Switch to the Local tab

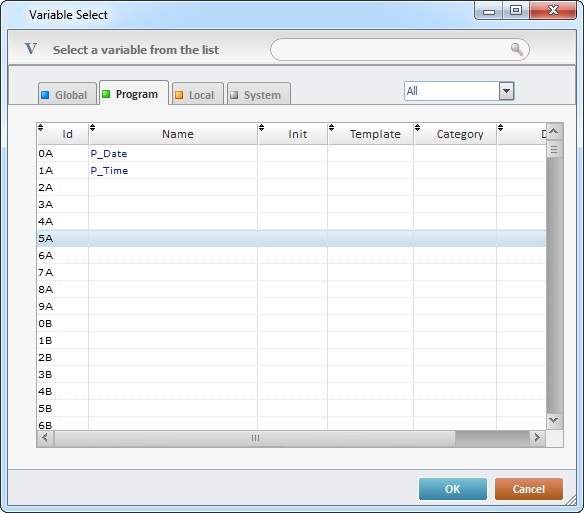pyautogui.click(x=198, y=94)
